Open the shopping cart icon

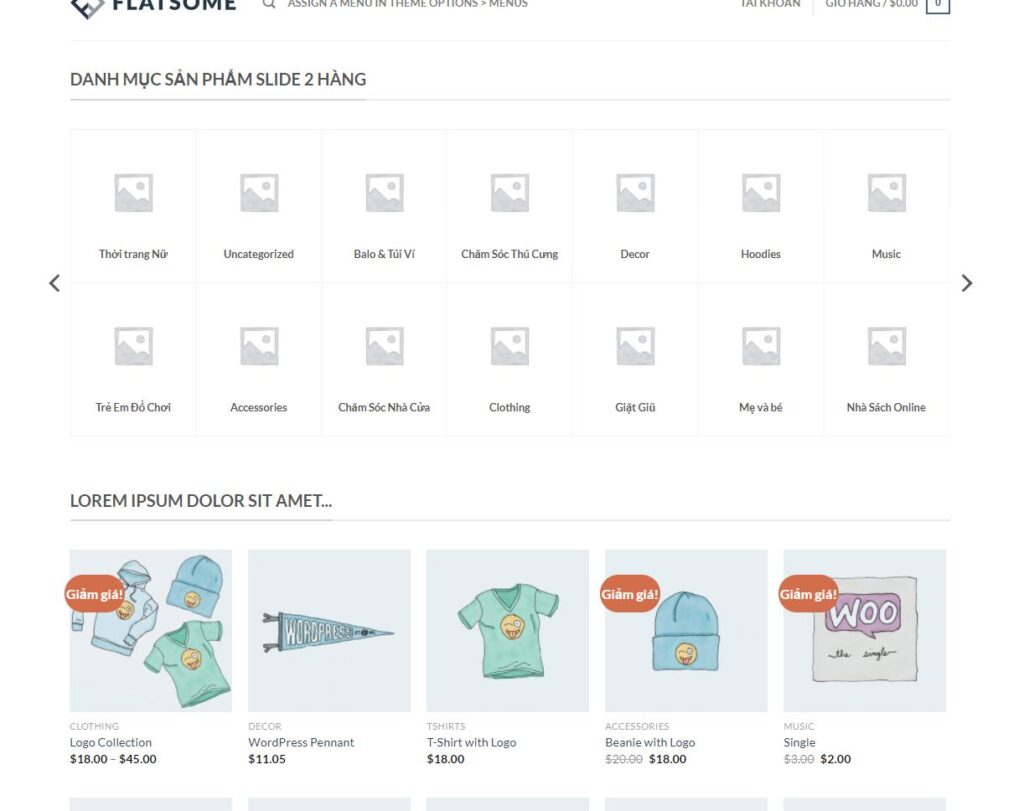[x=937, y=4]
